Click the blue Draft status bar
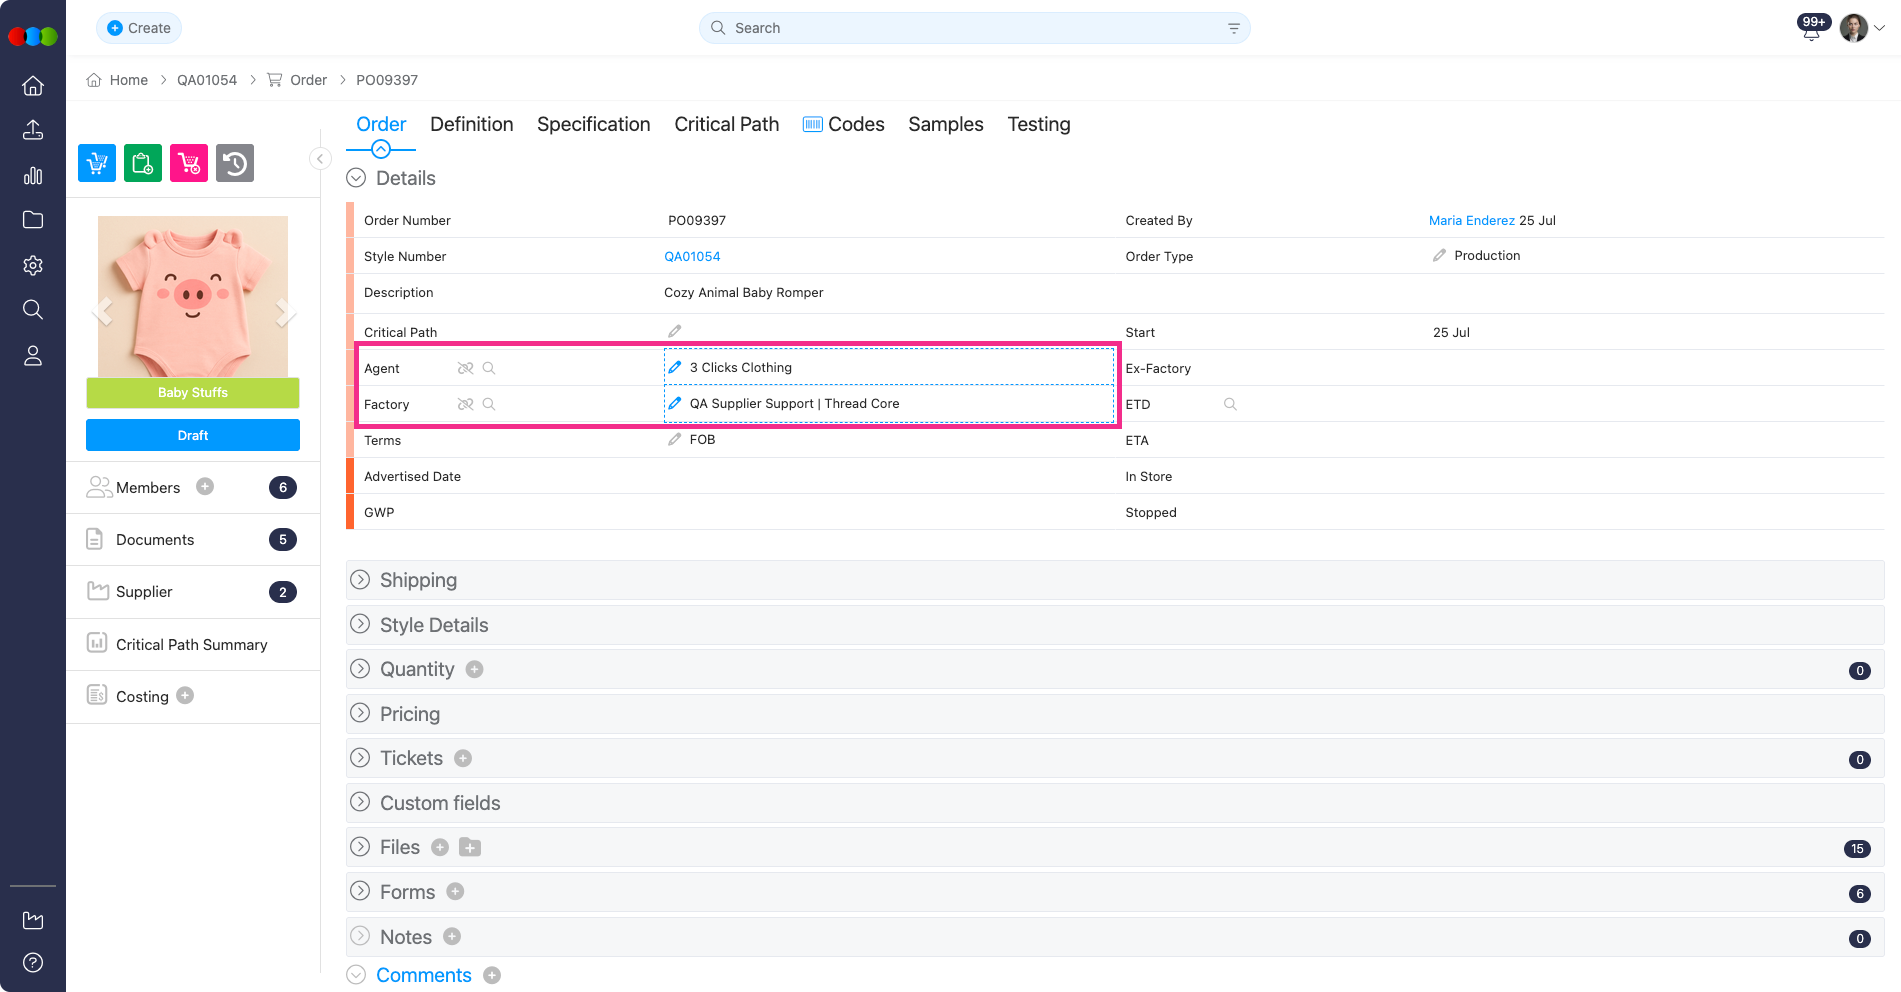The image size is (1901, 992). [193, 435]
